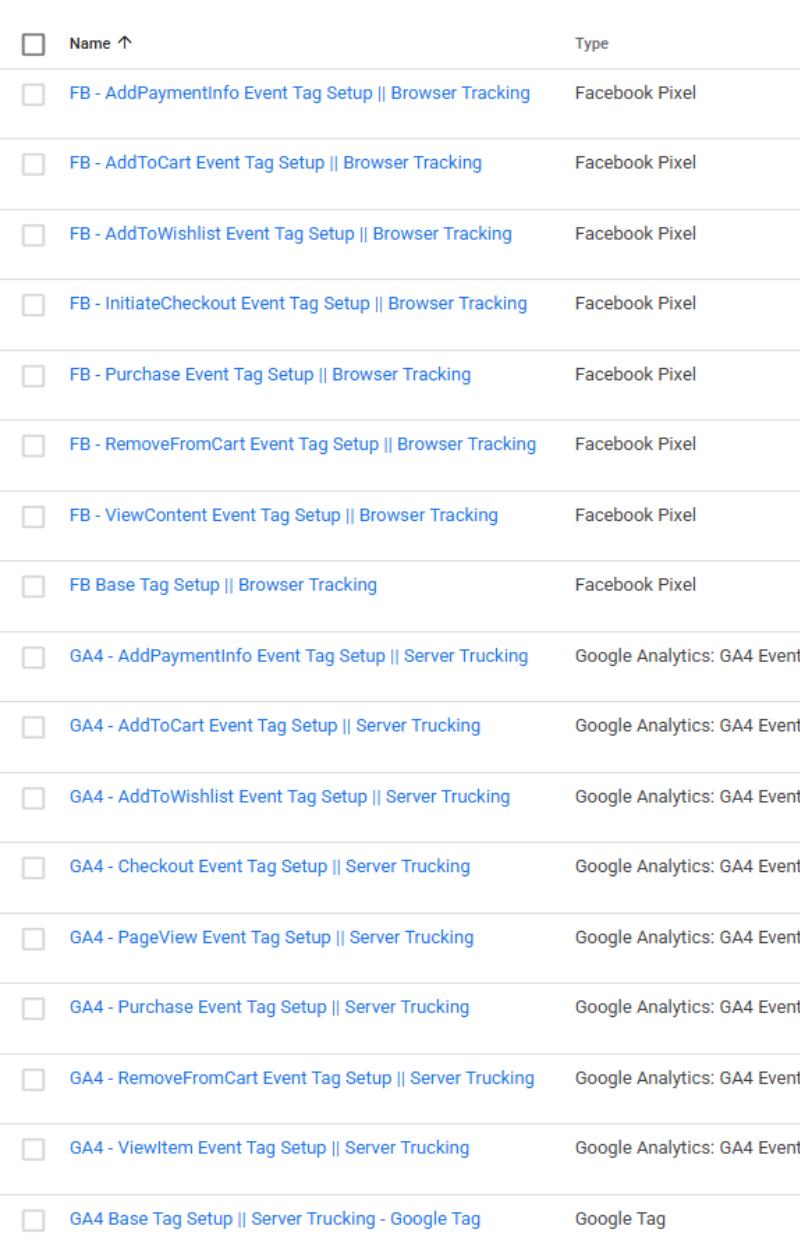Select checkbox for FB AddToCart tag
Screen dimensions: 800x1254
coord(34,164)
